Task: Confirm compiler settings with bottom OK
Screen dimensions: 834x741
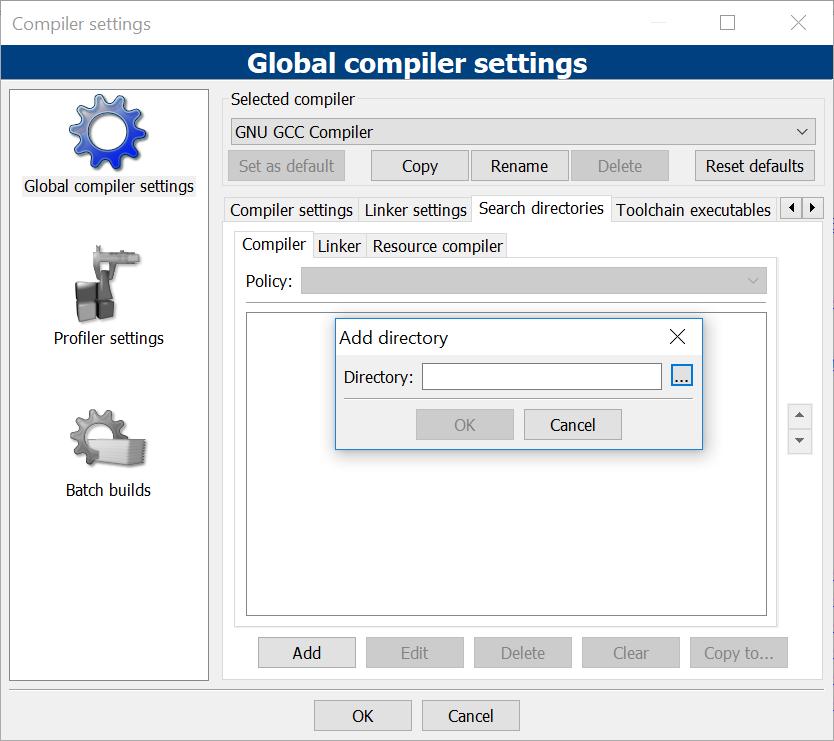Action: [362, 715]
